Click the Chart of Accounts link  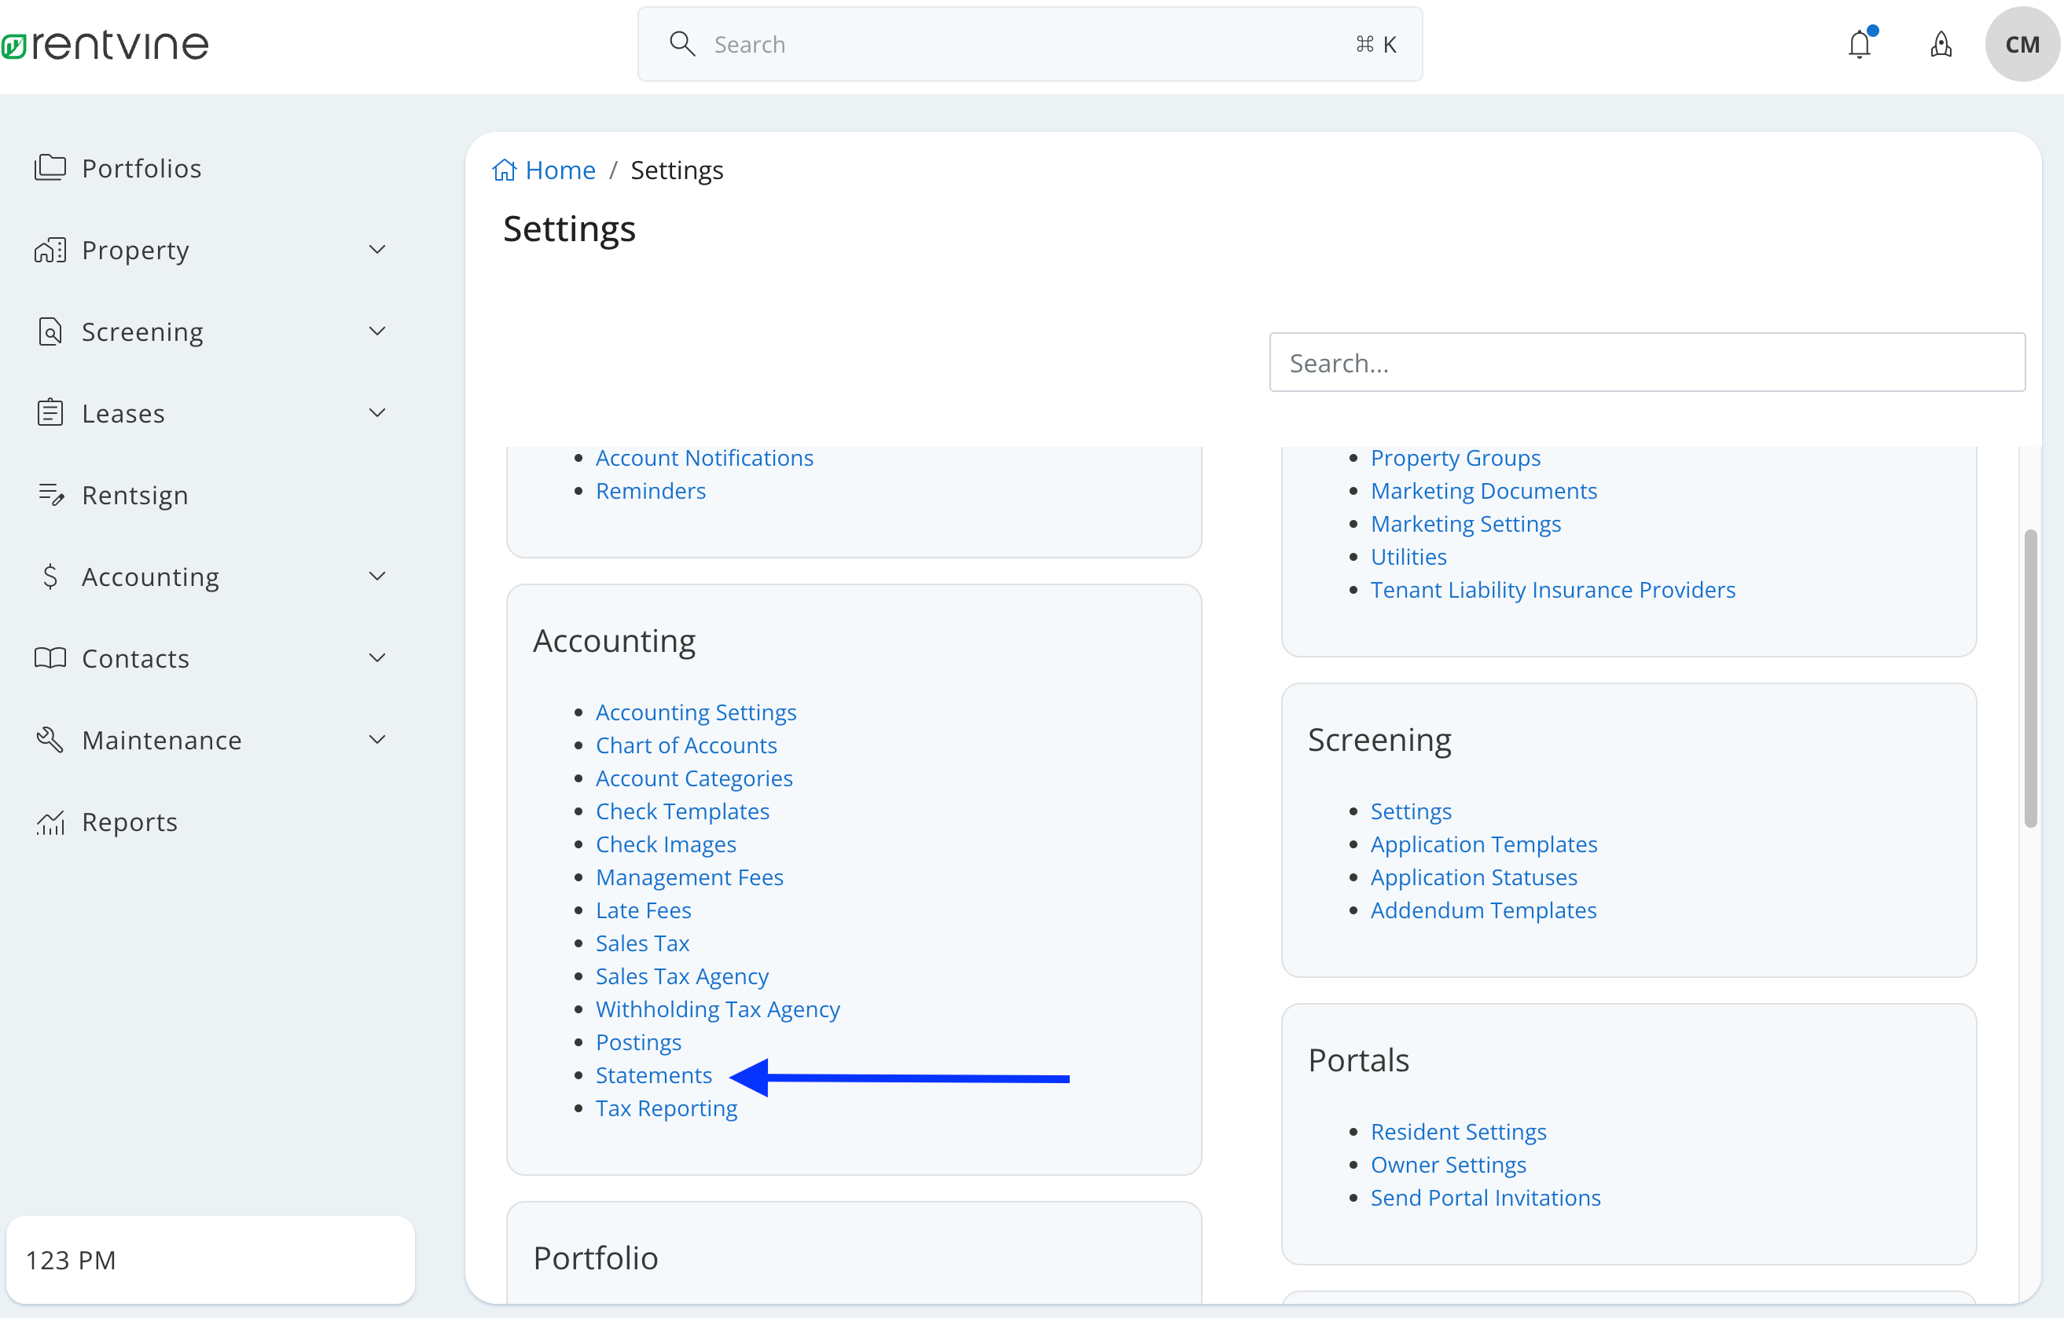click(686, 745)
